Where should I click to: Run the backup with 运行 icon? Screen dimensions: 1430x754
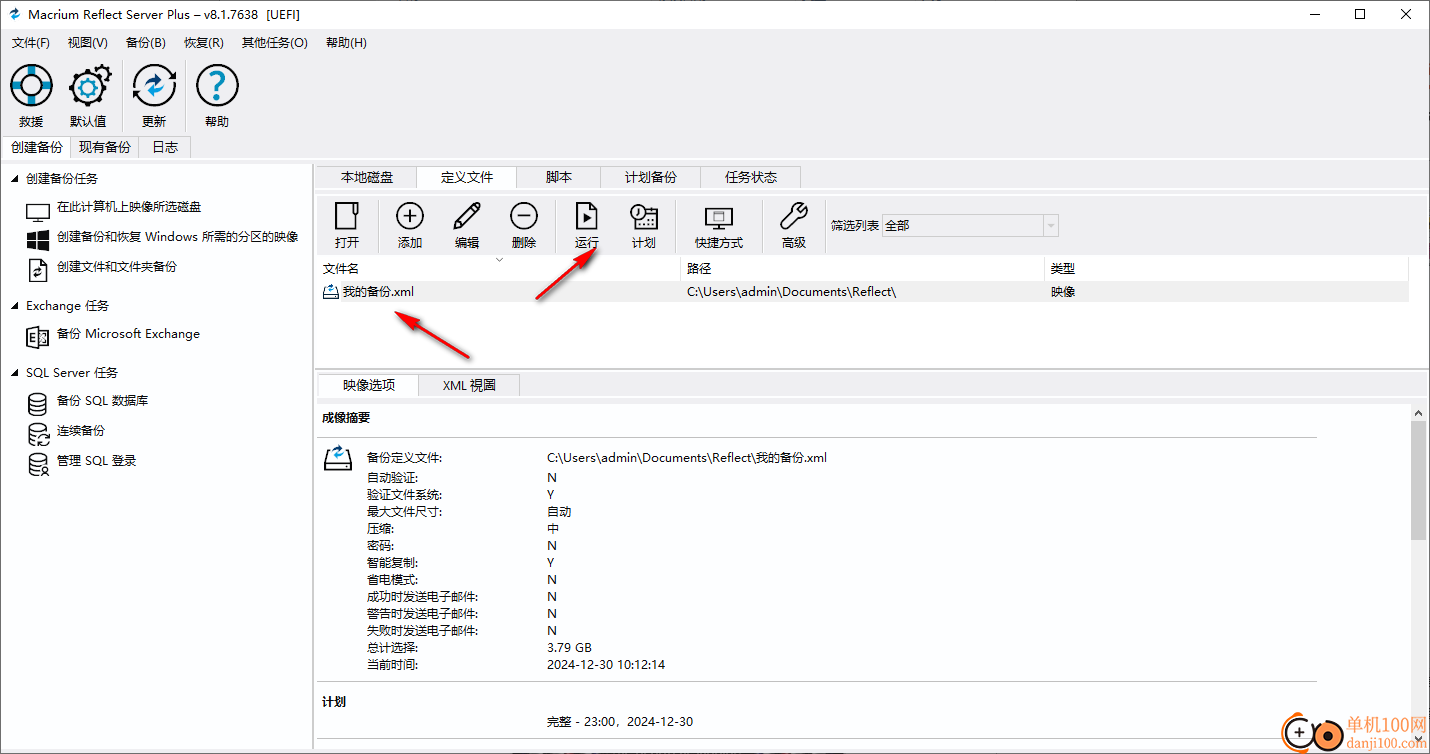tap(587, 216)
